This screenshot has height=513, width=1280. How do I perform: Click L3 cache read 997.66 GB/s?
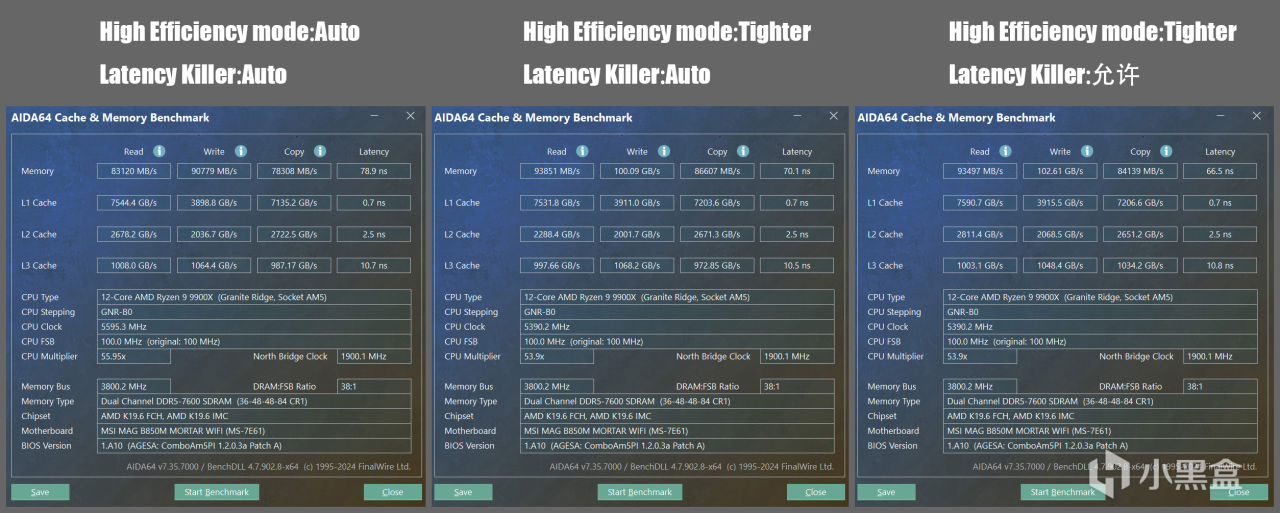(557, 266)
